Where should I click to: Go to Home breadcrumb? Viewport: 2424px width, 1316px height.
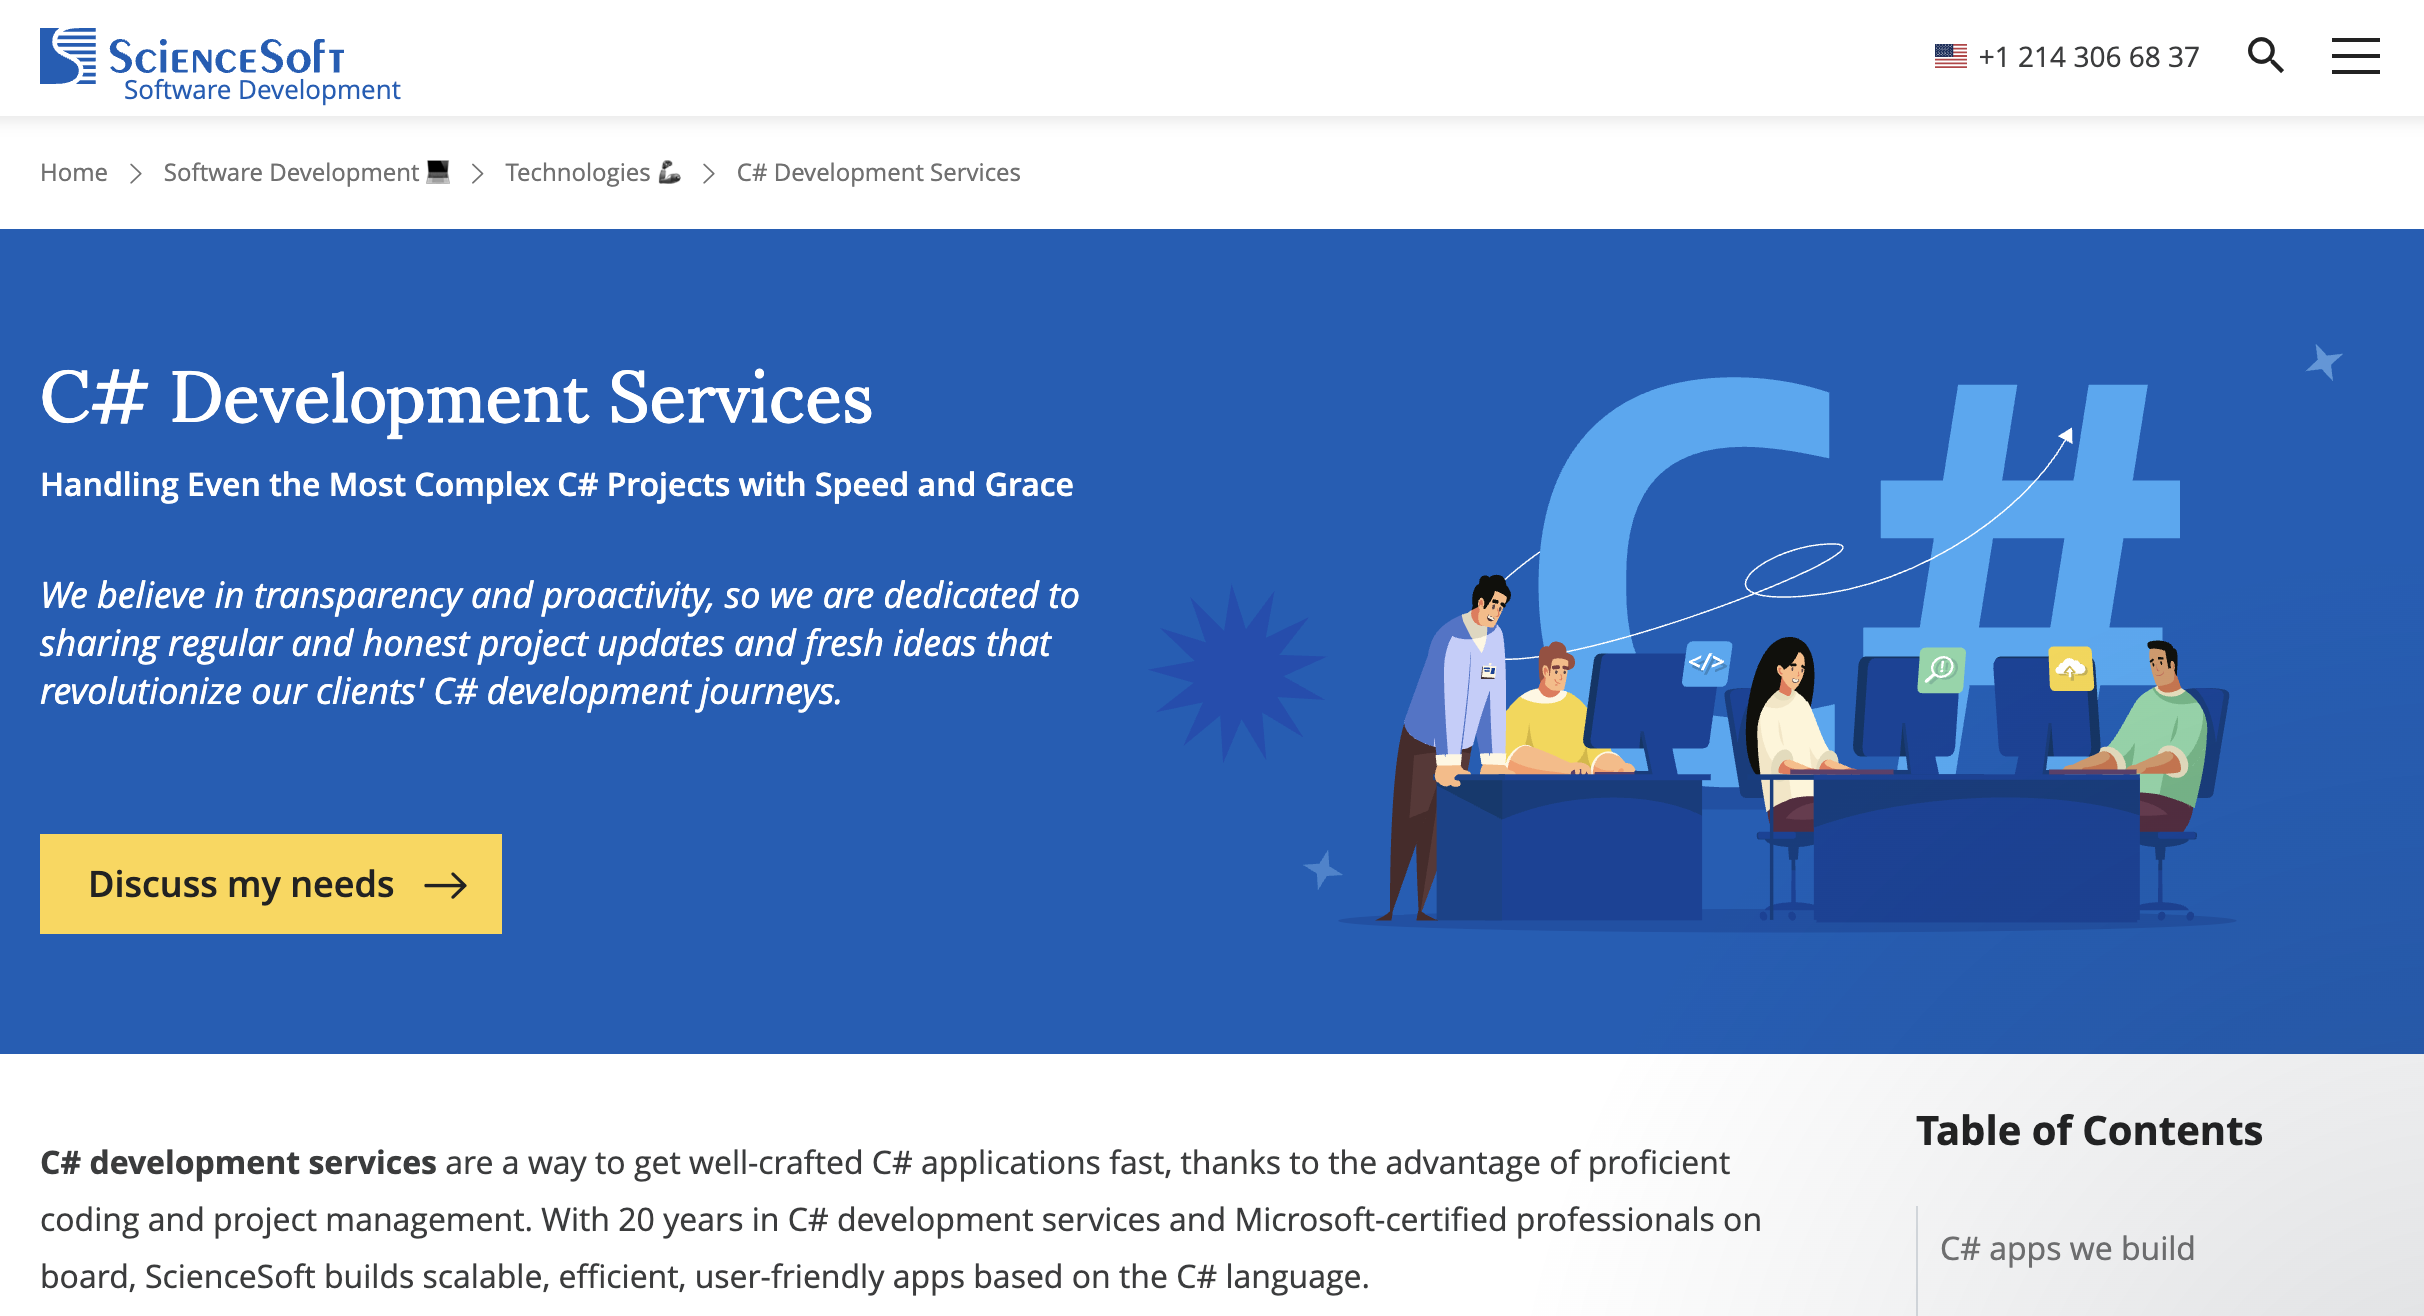point(74,172)
